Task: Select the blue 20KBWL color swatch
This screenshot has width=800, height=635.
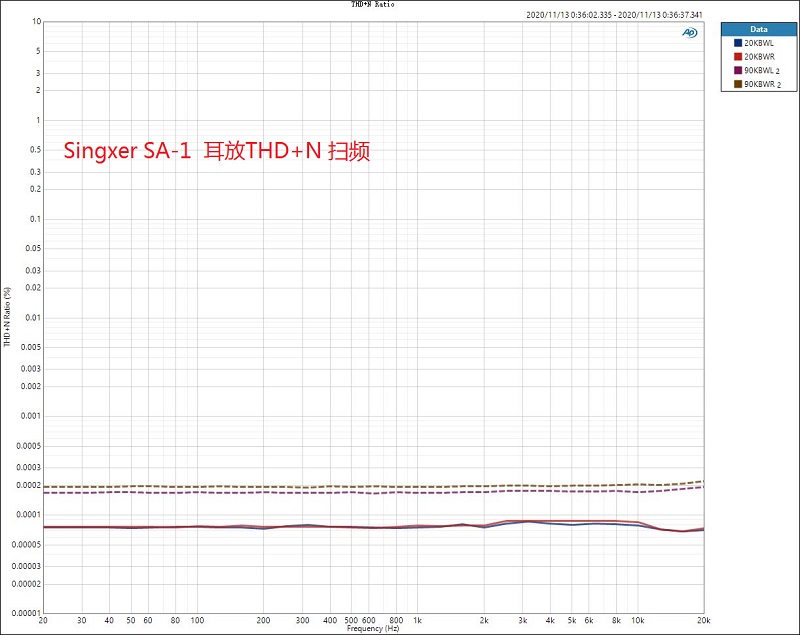Action: coord(738,45)
